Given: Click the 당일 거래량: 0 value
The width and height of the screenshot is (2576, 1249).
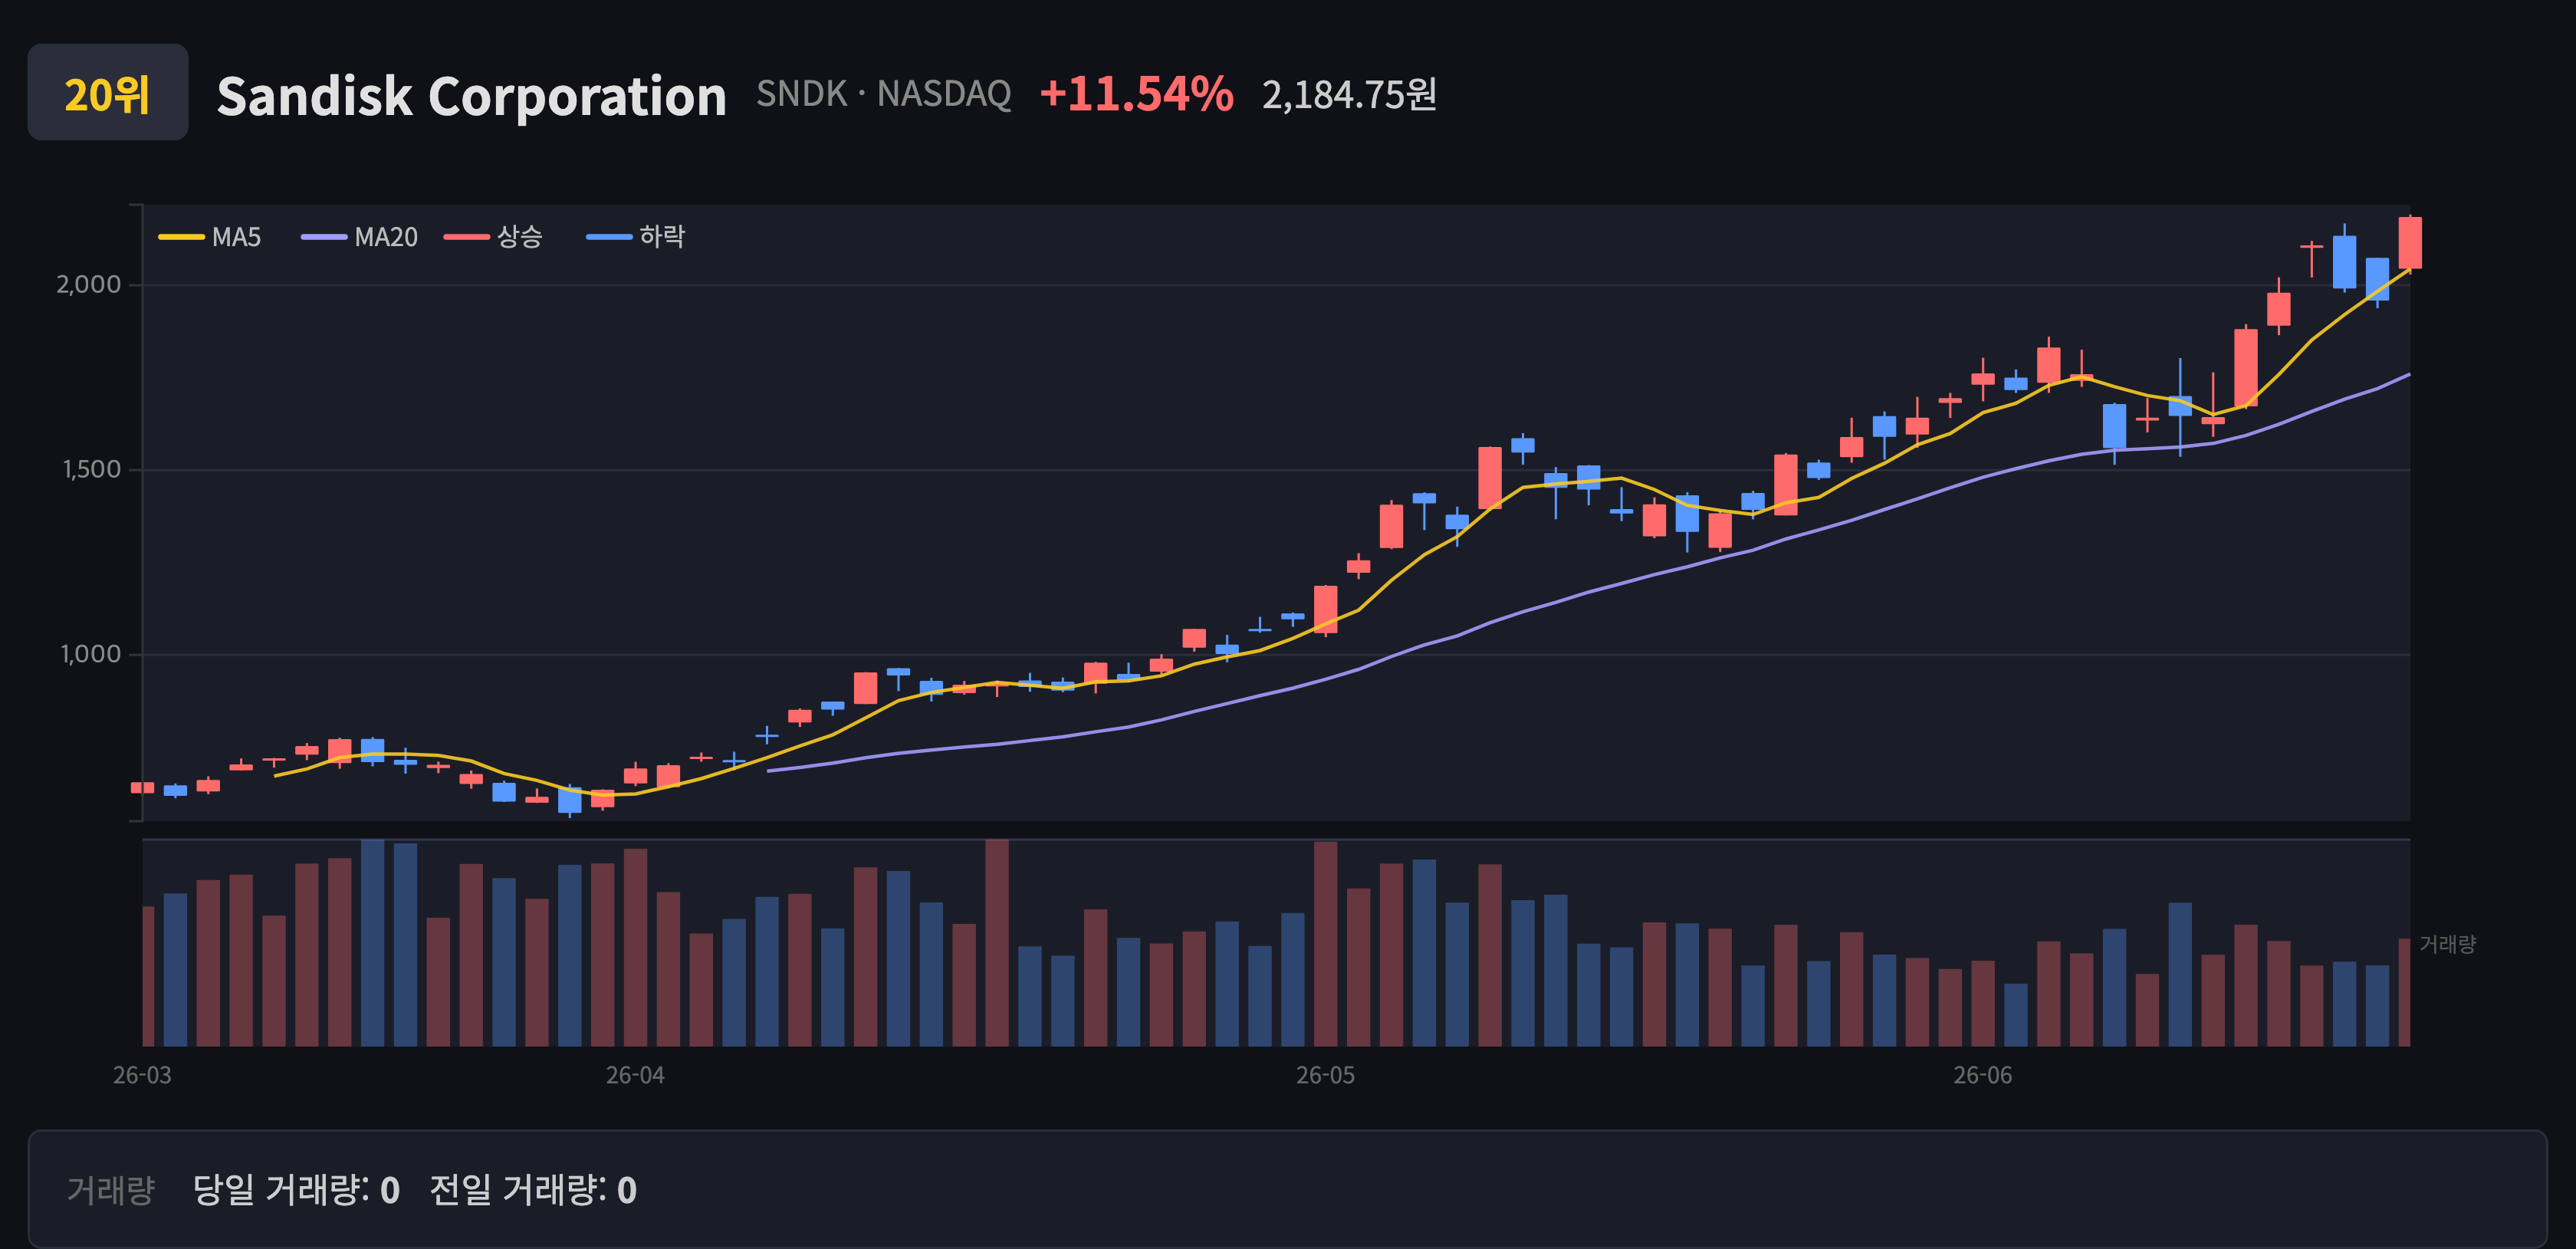Looking at the screenshot, I should coord(296,1190).
